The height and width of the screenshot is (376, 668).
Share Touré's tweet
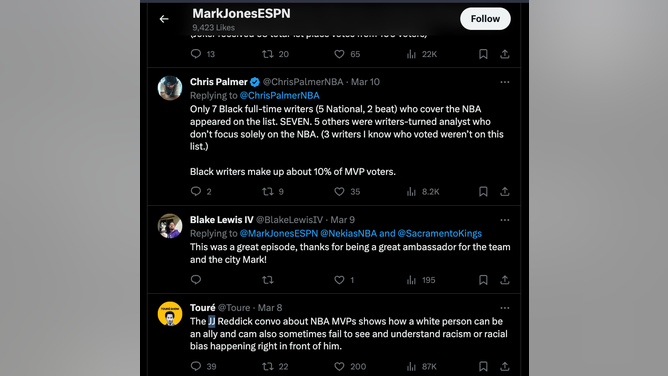click(505, 366)
